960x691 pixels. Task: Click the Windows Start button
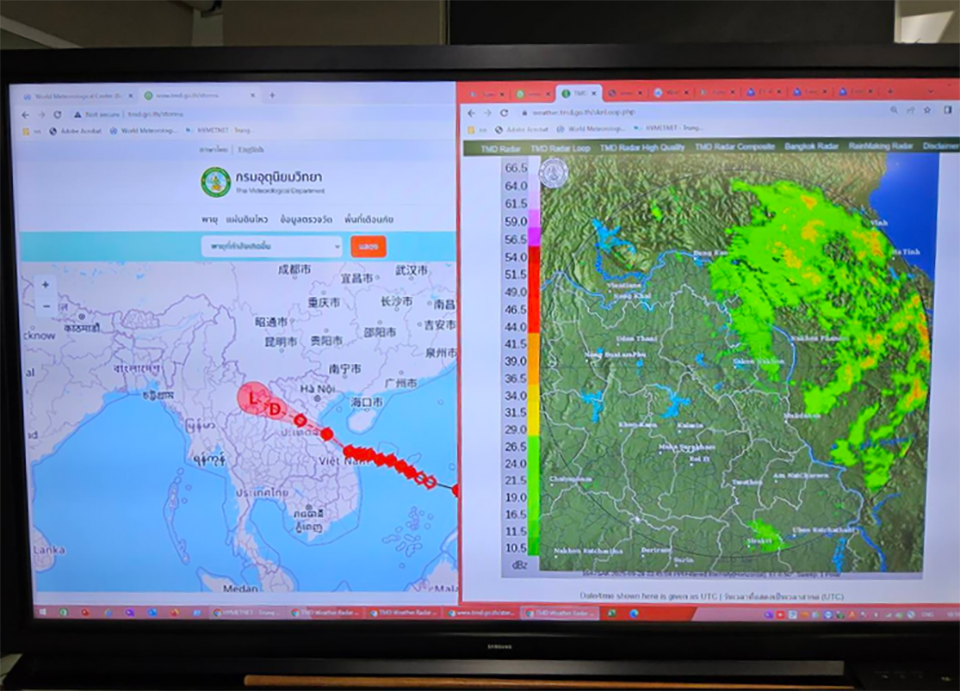click(x=43, y=612)
